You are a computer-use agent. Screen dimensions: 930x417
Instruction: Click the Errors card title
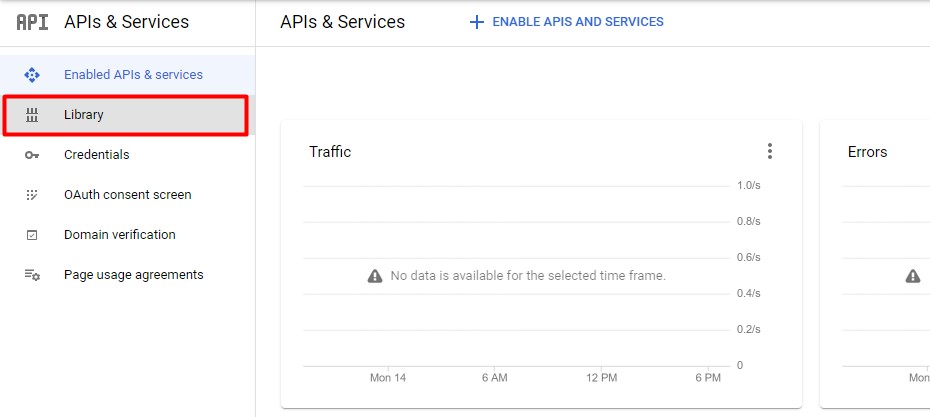[867, 152]
